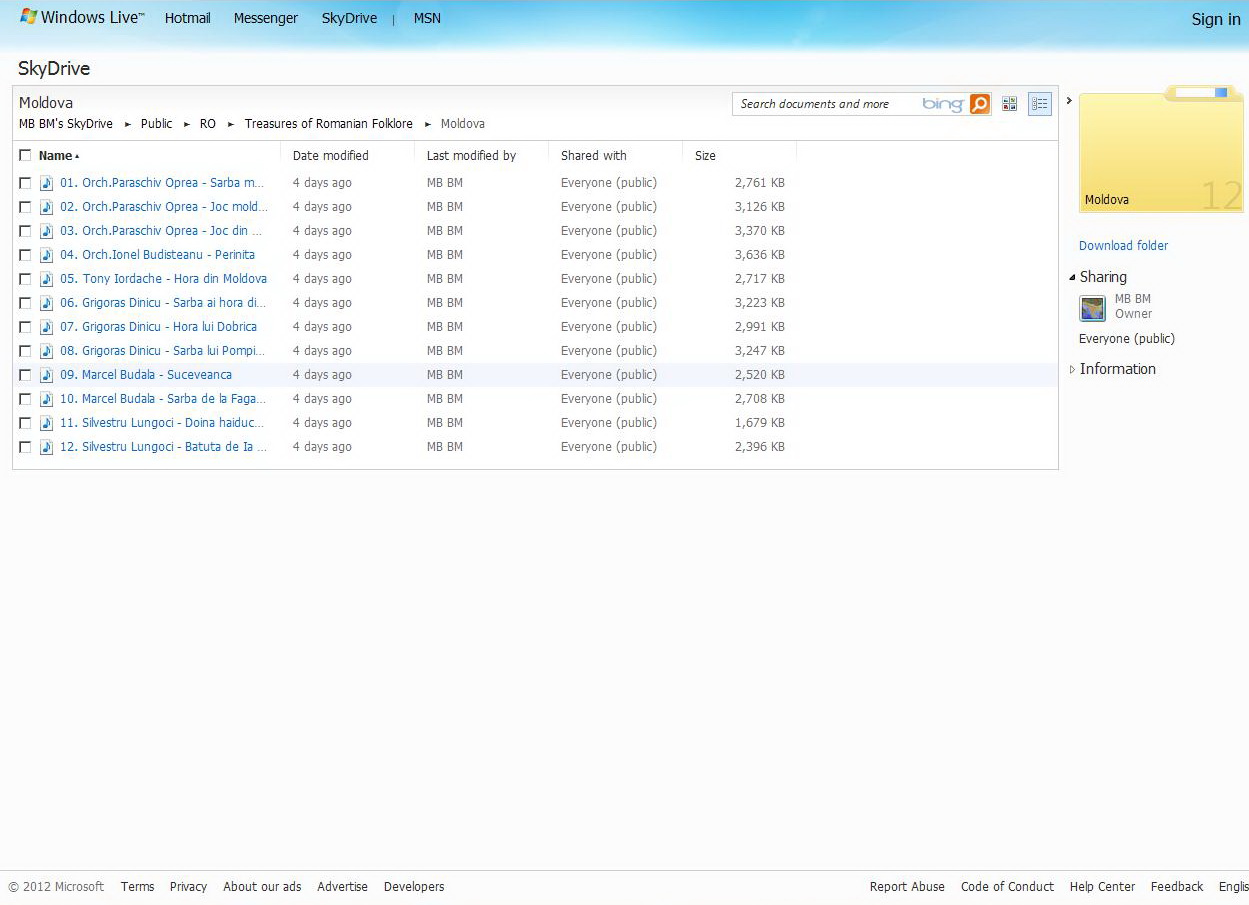This screenshot has width=1249, height=905.
Task: Go to Treasures of Romanian Folklore breadcrumb
Action: (x=329, y=124)
